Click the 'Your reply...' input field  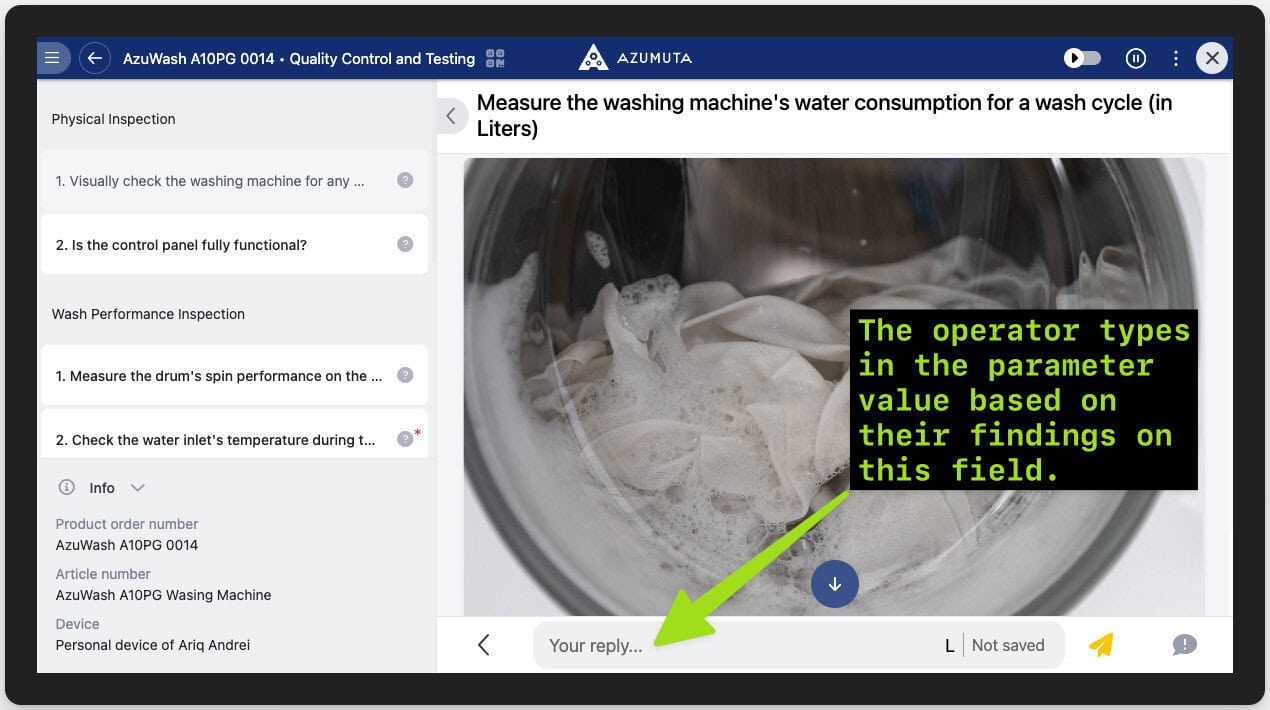point(735,645)
